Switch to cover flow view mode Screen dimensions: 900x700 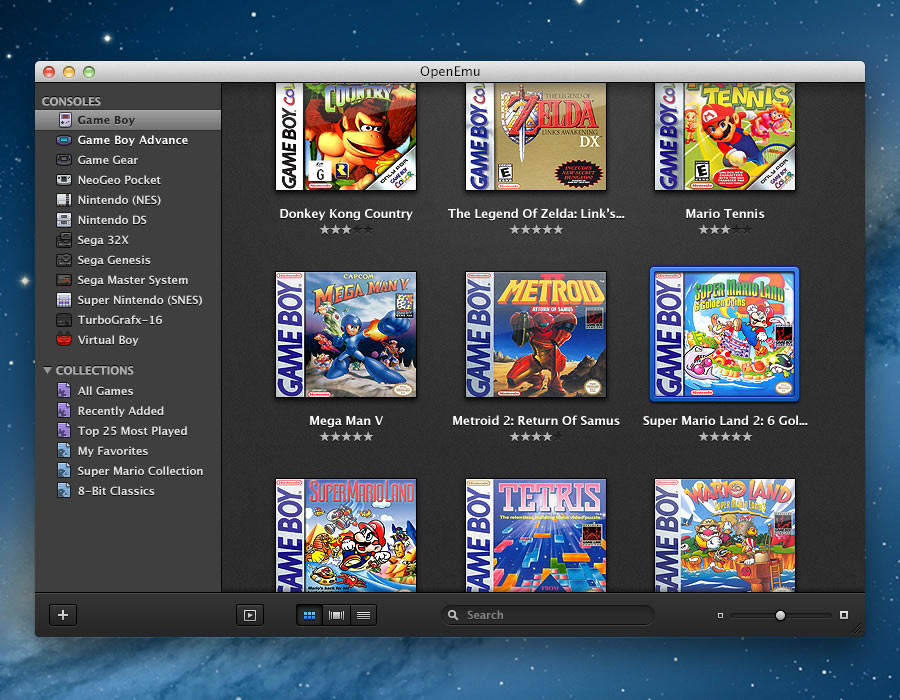(336, 615)
